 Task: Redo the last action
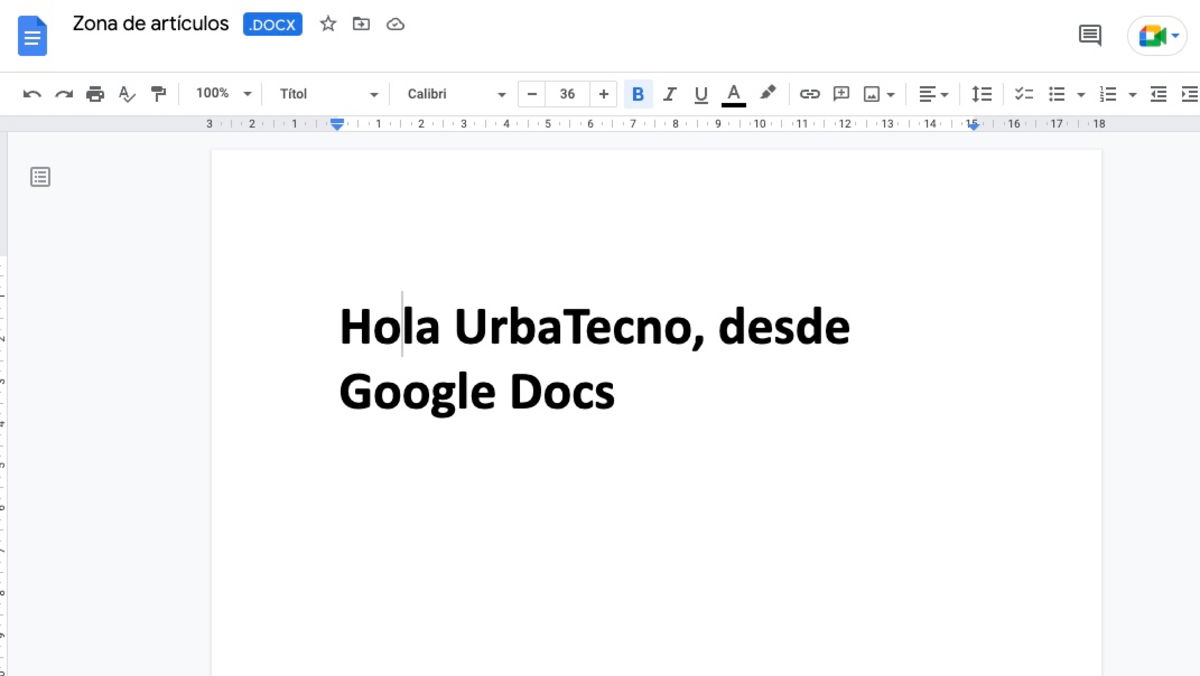tap(64, 94)
